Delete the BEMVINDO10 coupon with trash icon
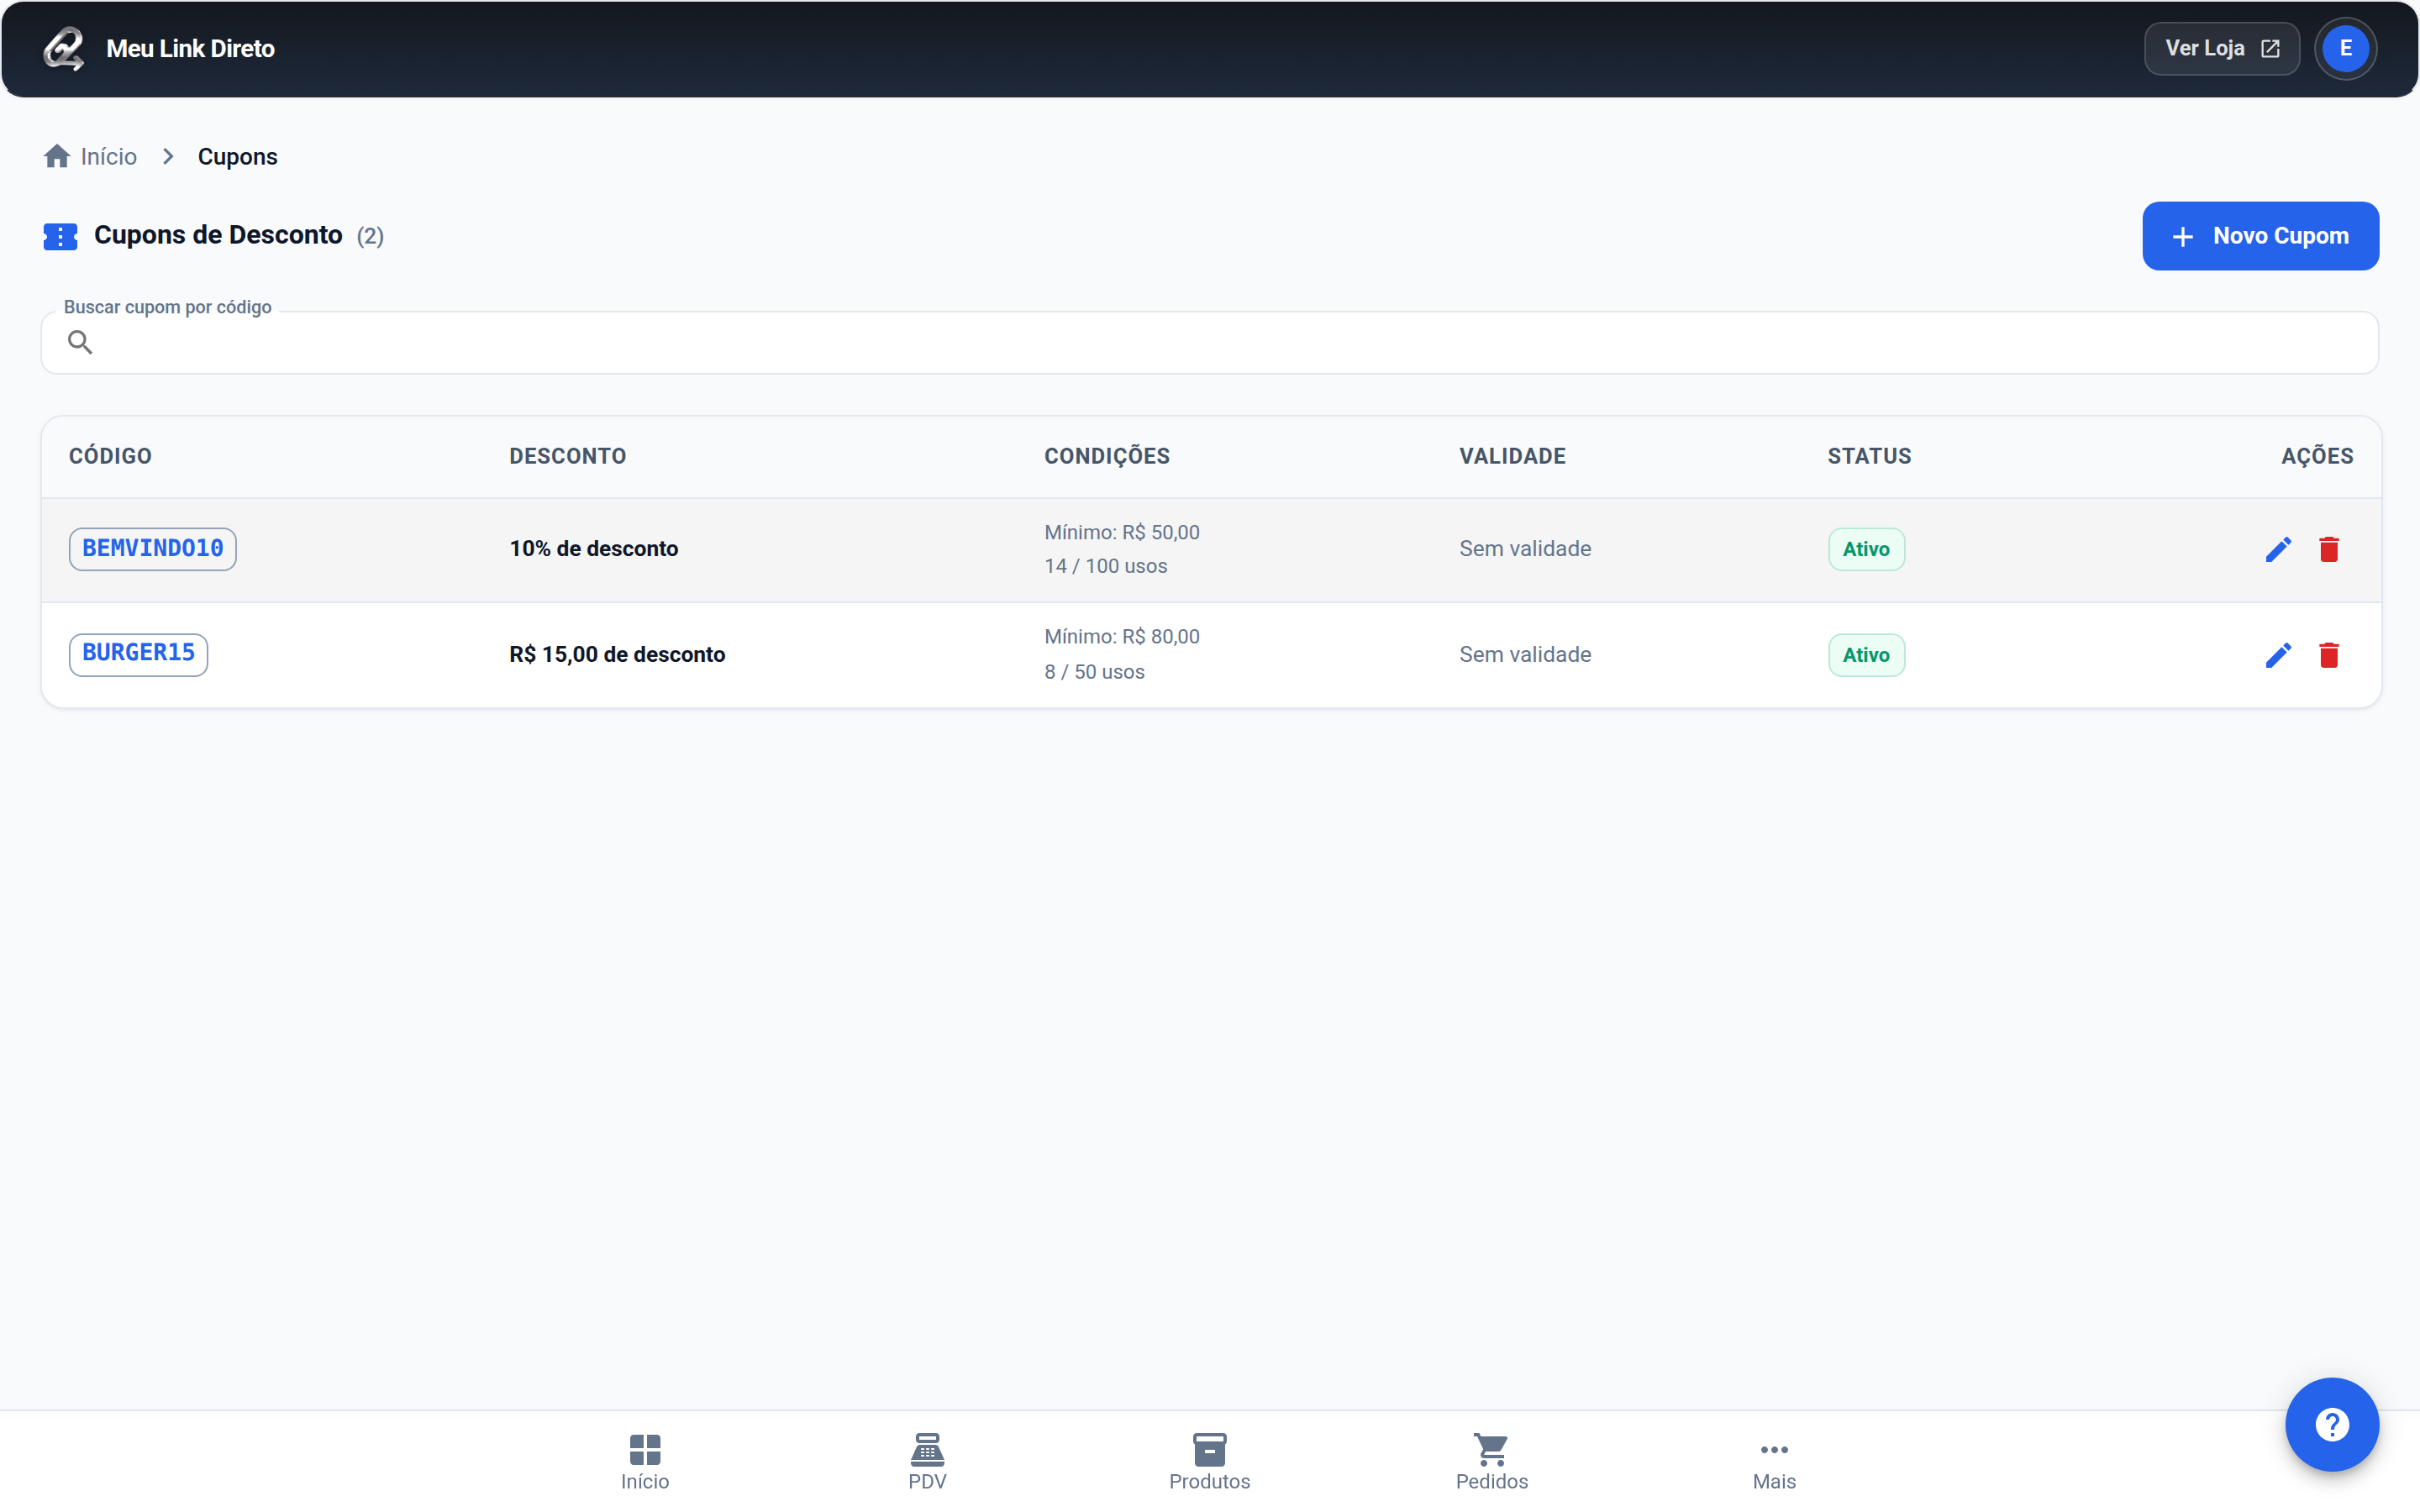The height and width of the screenshot is (1512, 2420). 2329,549
